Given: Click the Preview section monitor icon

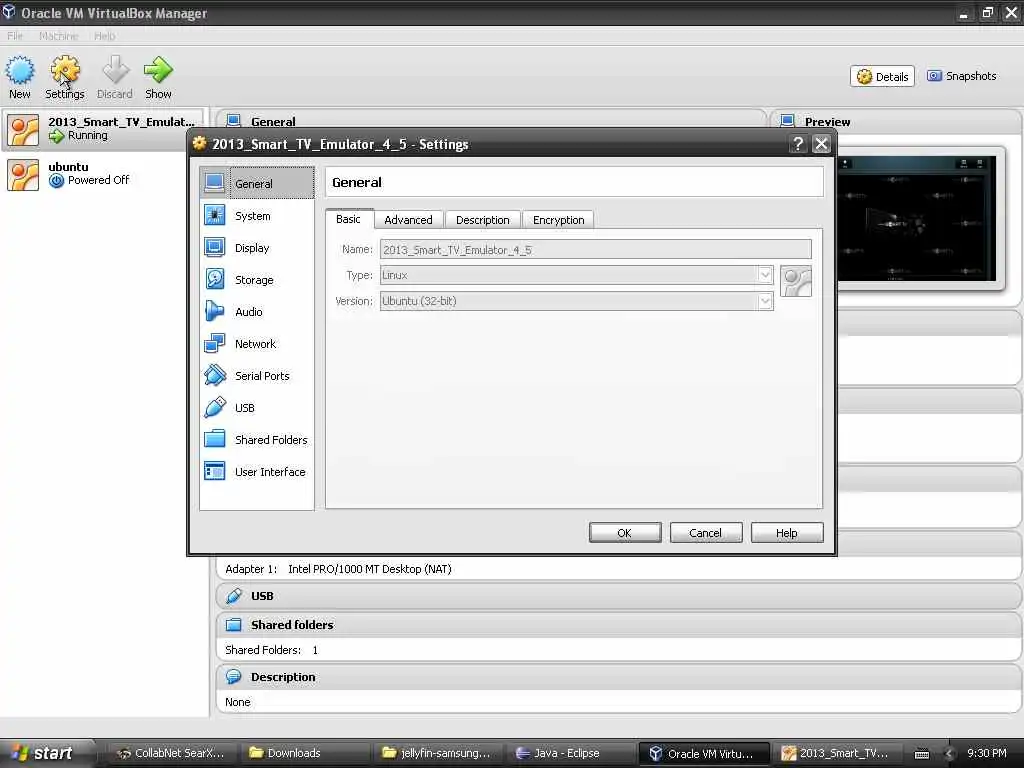Looking at the screenshot, I should point(788,121).
